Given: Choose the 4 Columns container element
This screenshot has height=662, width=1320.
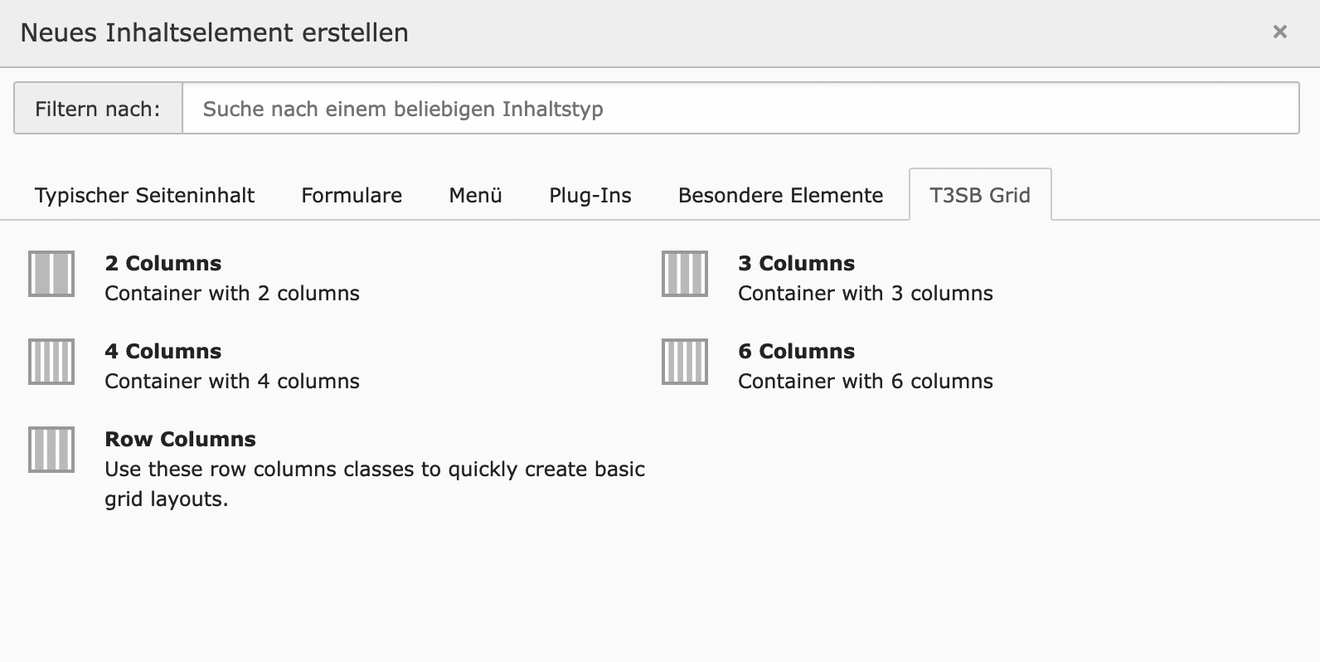Looking at the screenshot, I should pos(163,351).
